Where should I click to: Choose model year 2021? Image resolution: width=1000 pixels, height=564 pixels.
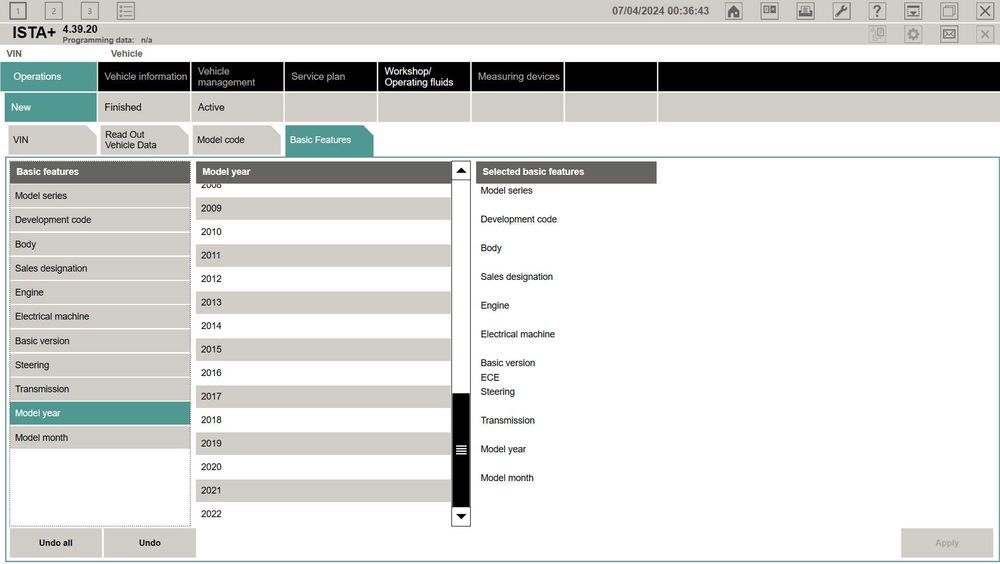click(323, 491)
